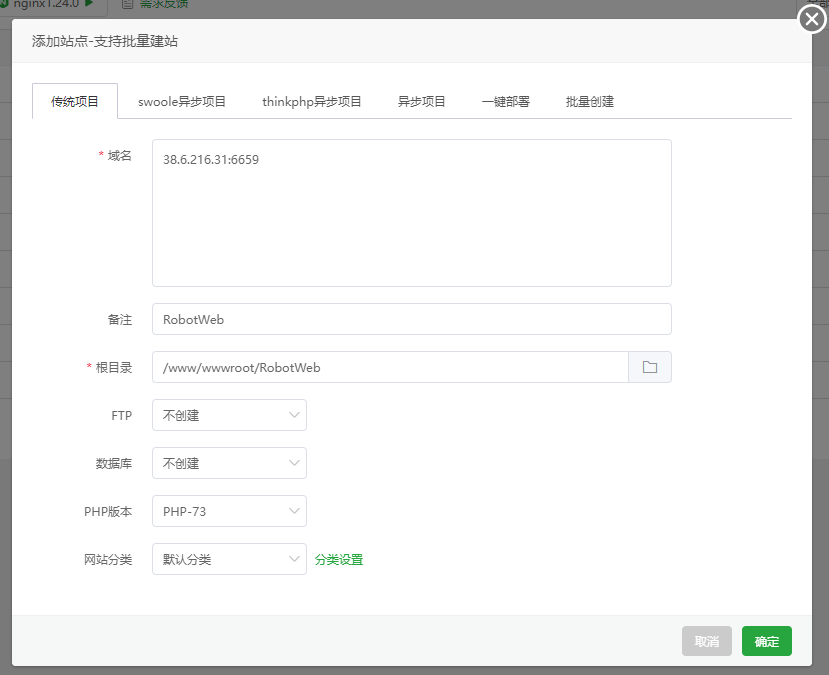Click the 数据库 dropdown chevron
829x675 pixels.
click(x=295, y=463)
